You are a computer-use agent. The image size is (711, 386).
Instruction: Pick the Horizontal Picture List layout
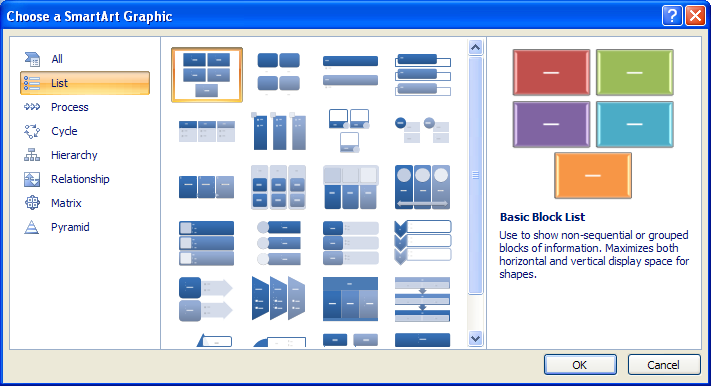point(350,187)
